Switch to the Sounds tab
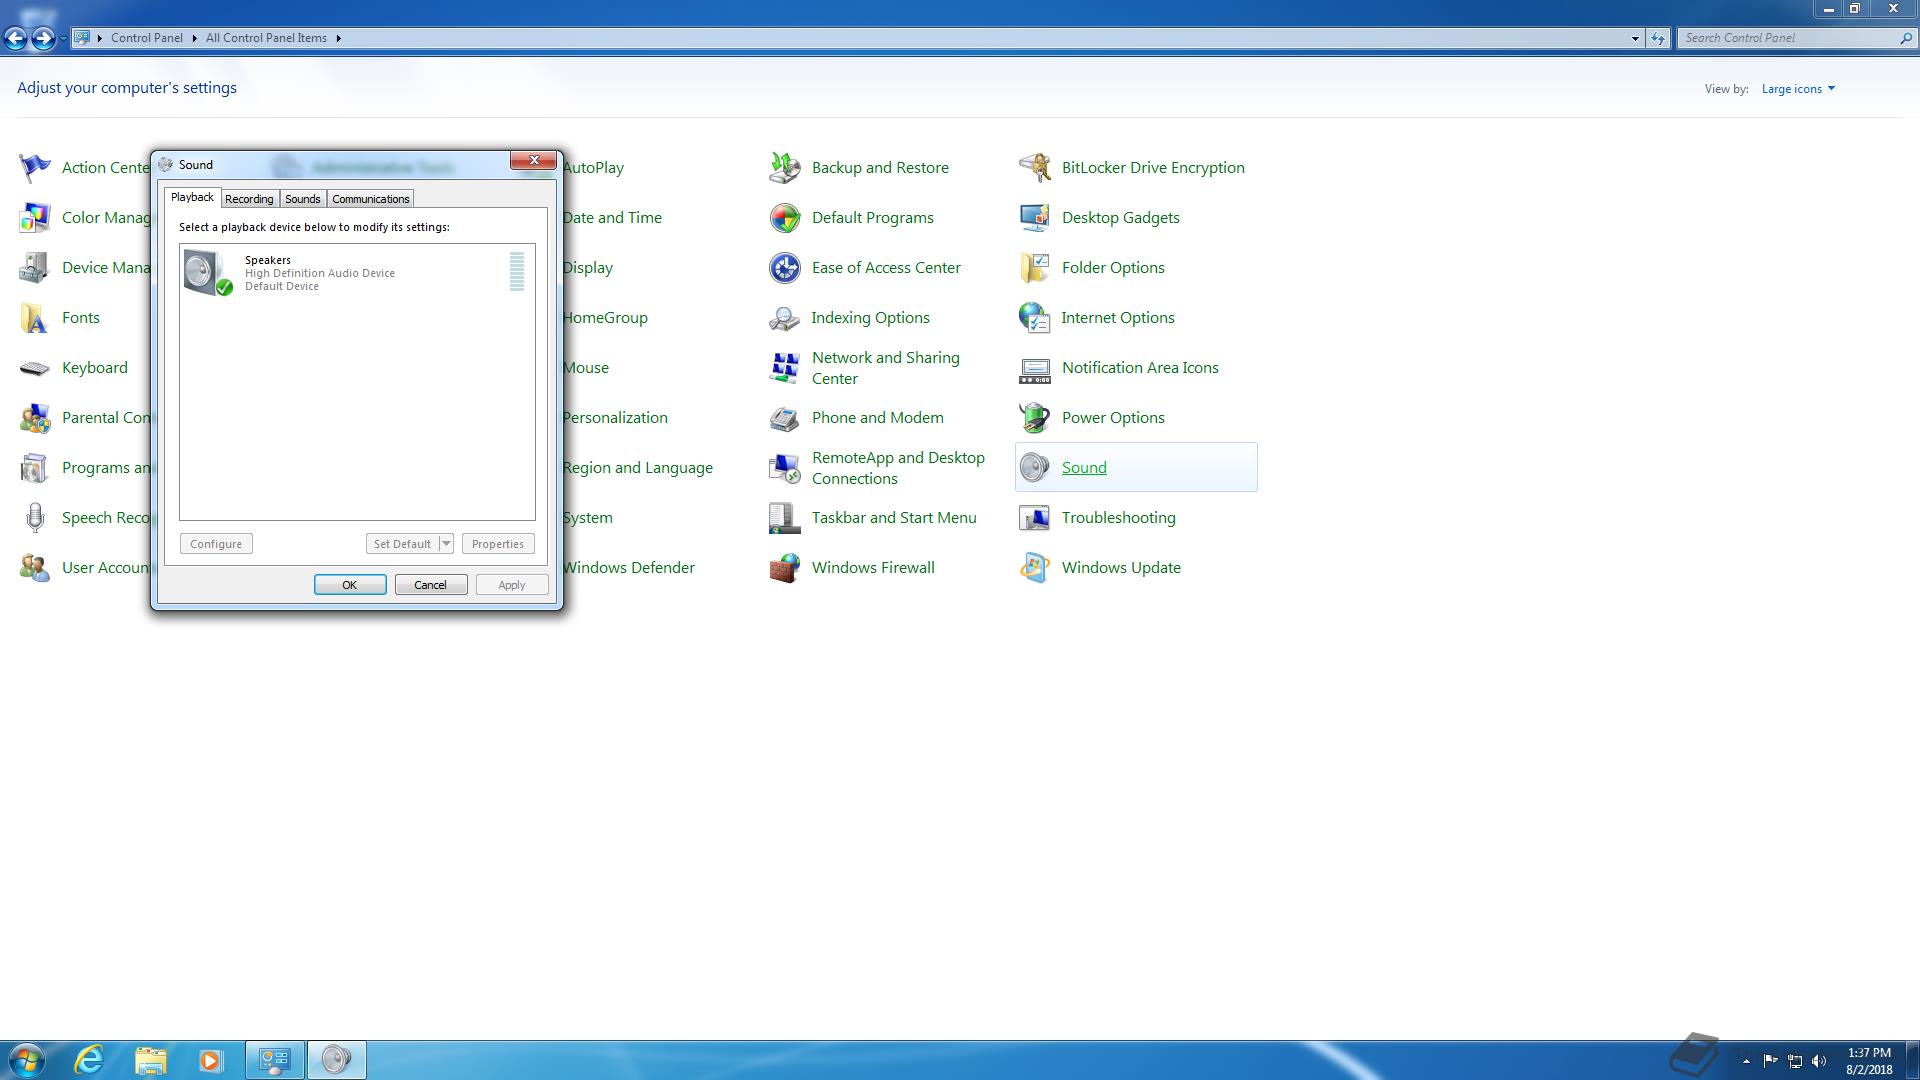The height and width of the screenshot is (1080, 1920). (x=303, y=199)
